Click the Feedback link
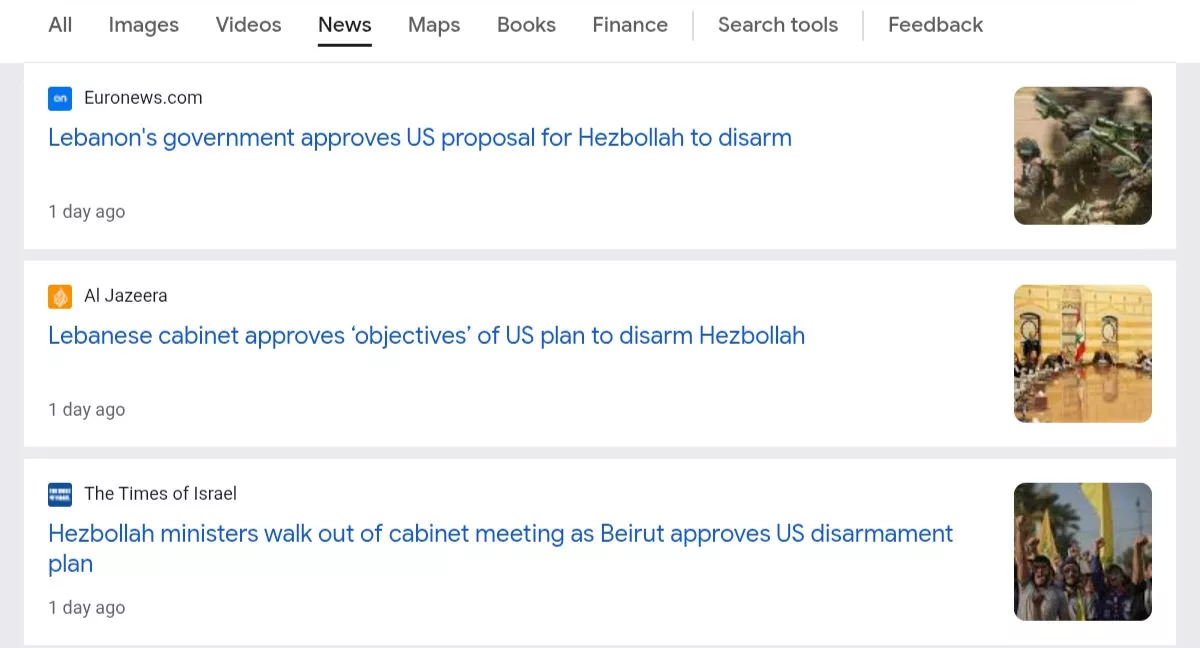1200x648 pixels. pyautogui.click(x=936, y=25)
